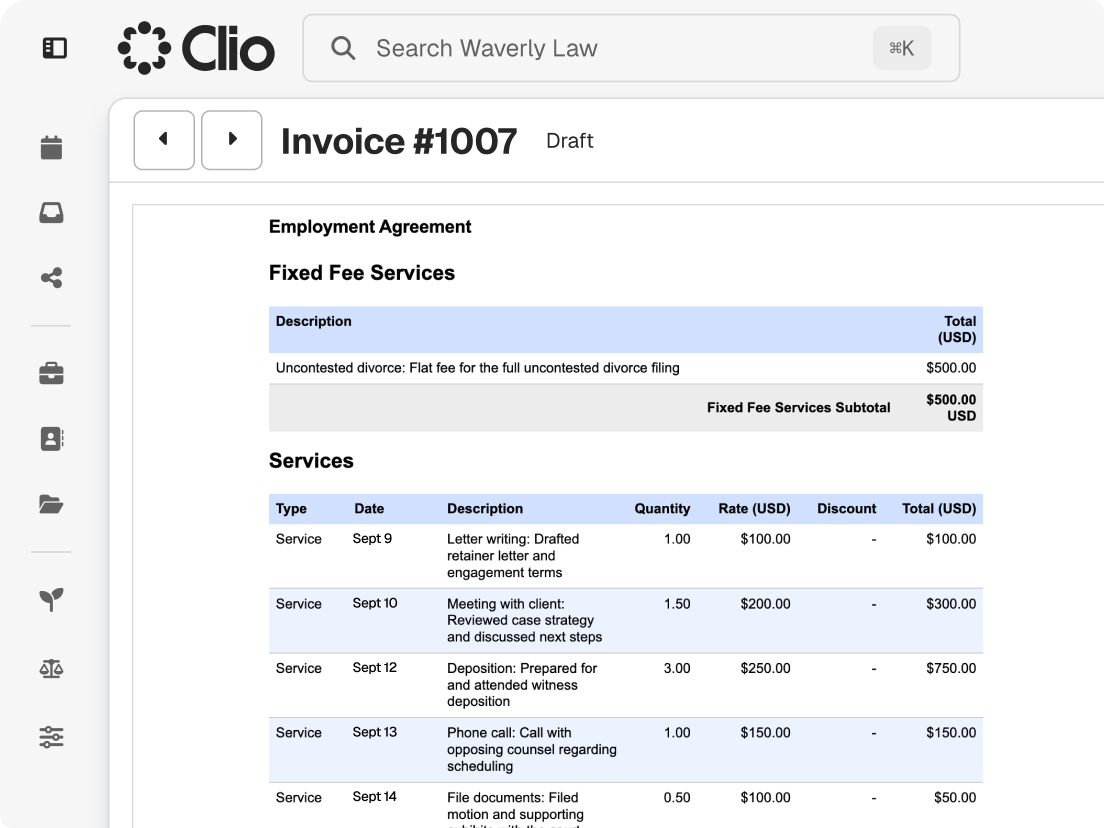Viewport: 1104px width, 828px height.
Task: Click the Type column header
Action: click(291, 508)
